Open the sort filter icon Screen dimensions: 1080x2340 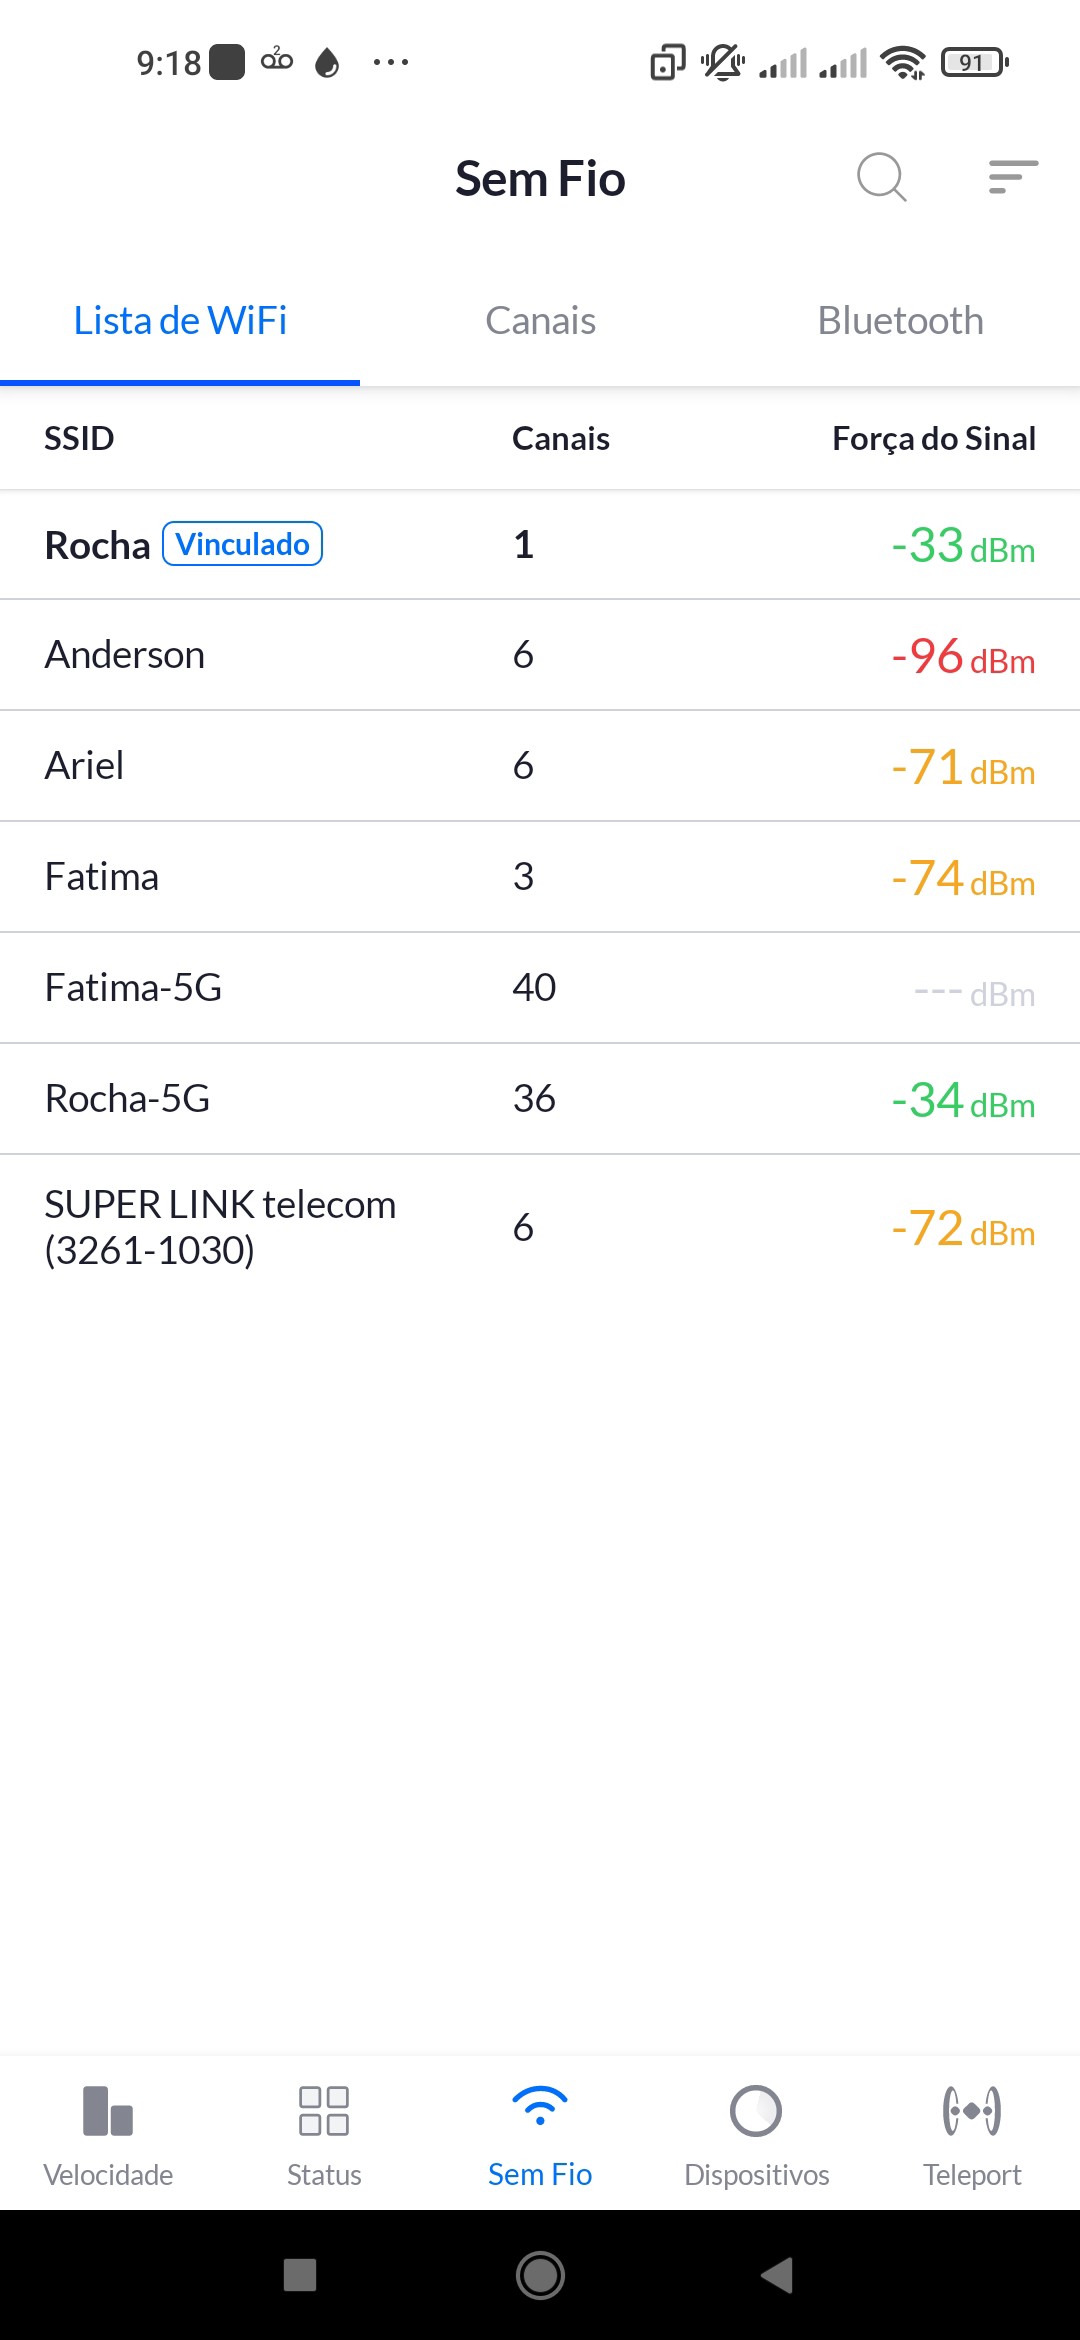1013,177
